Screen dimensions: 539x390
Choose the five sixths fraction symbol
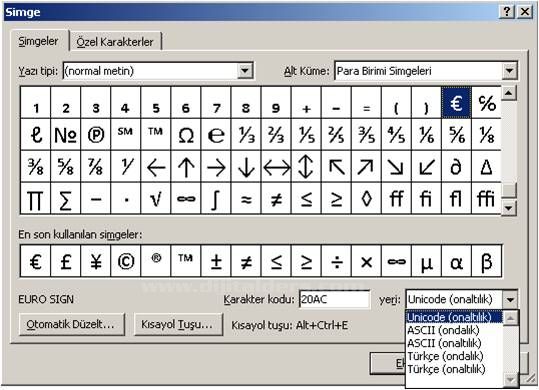[456, 135]
